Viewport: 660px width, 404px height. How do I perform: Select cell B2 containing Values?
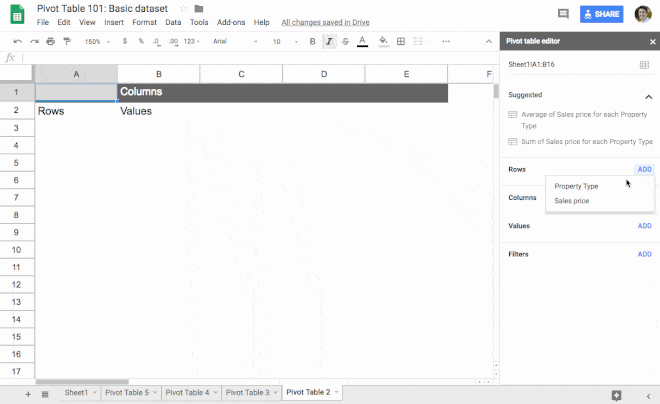point(159,111)
